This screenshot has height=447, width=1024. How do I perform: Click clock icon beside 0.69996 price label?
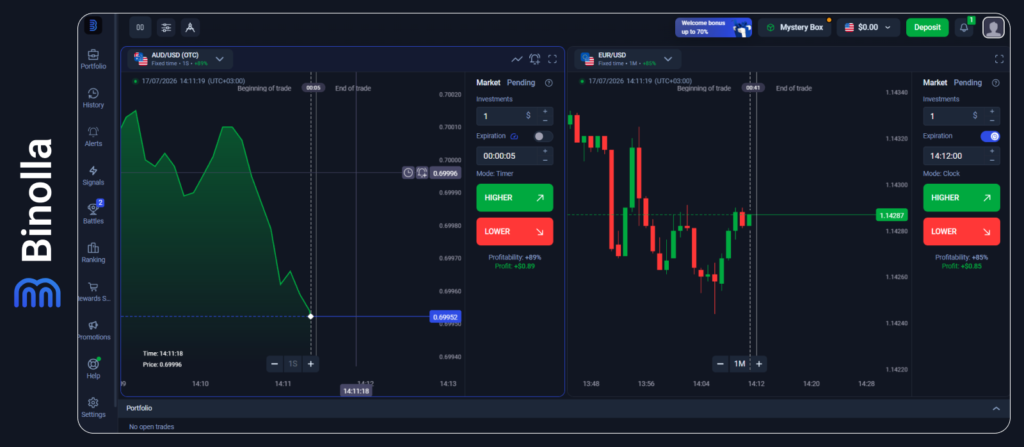coord(408,173)
